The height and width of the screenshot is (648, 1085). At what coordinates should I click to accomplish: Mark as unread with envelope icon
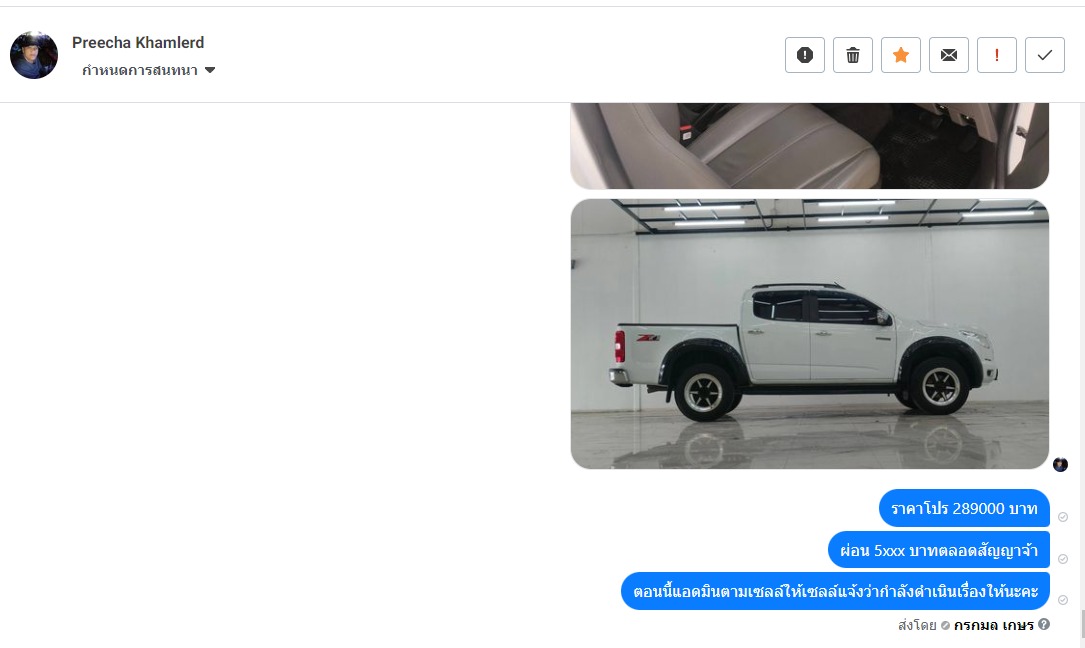click(949, 55)
